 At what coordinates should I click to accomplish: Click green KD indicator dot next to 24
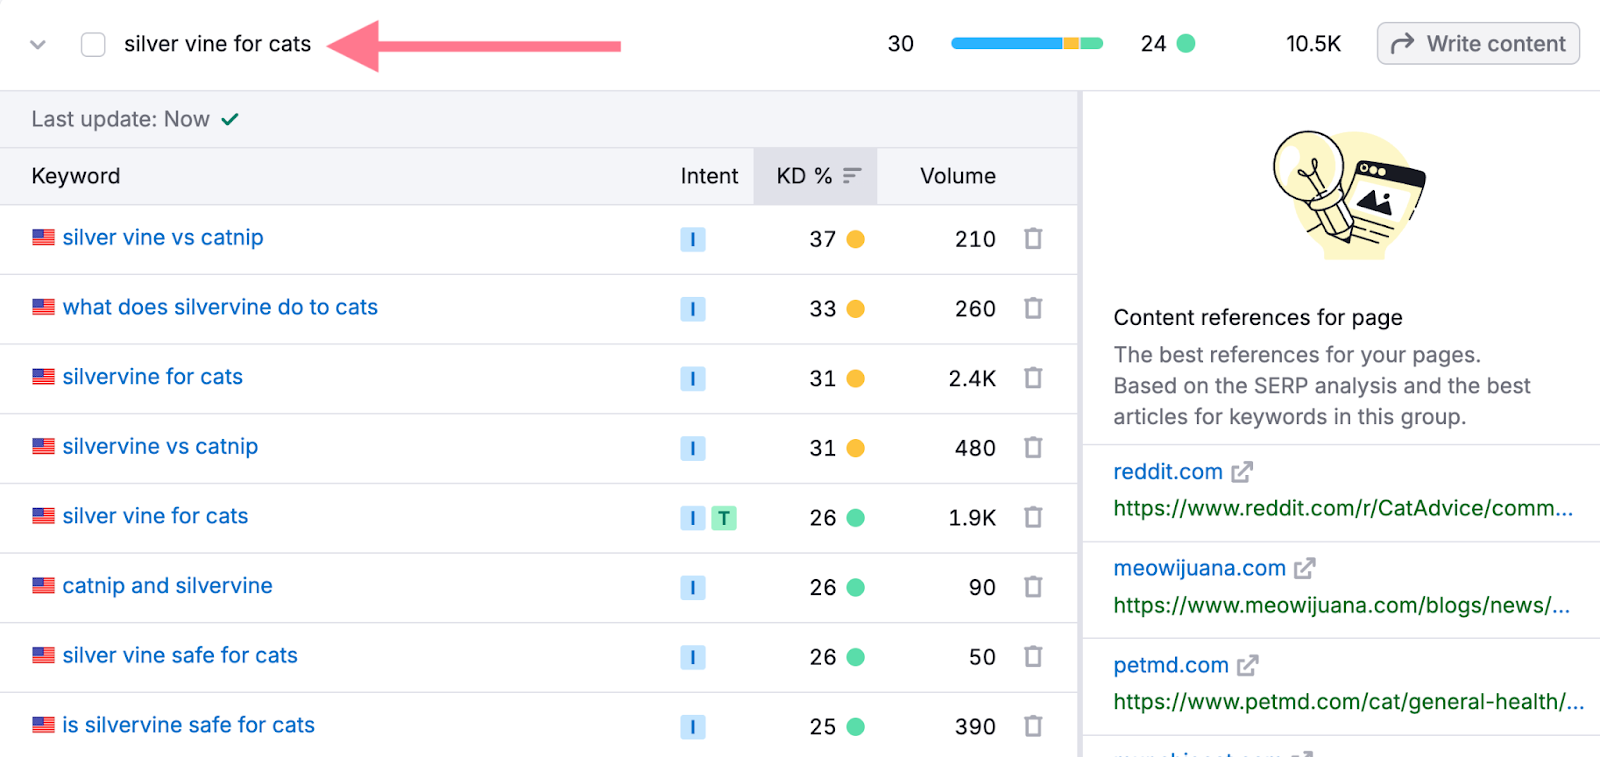[x=1186, y=44]
